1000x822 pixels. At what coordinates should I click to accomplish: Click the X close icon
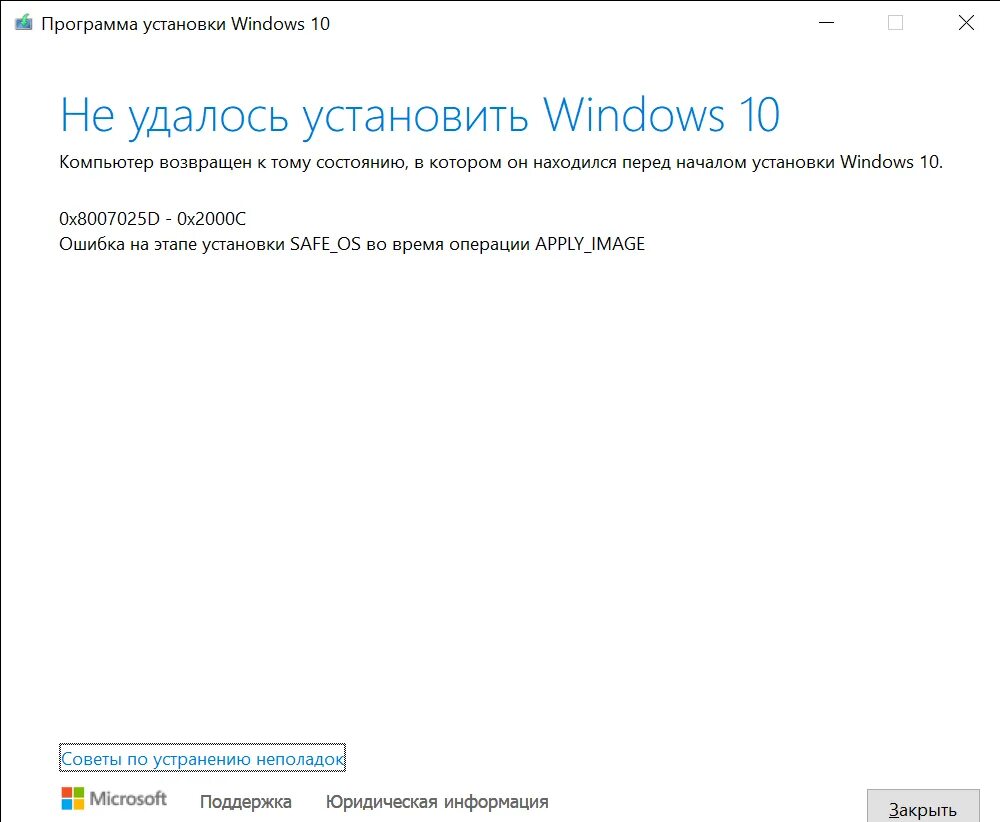(965, 21)
